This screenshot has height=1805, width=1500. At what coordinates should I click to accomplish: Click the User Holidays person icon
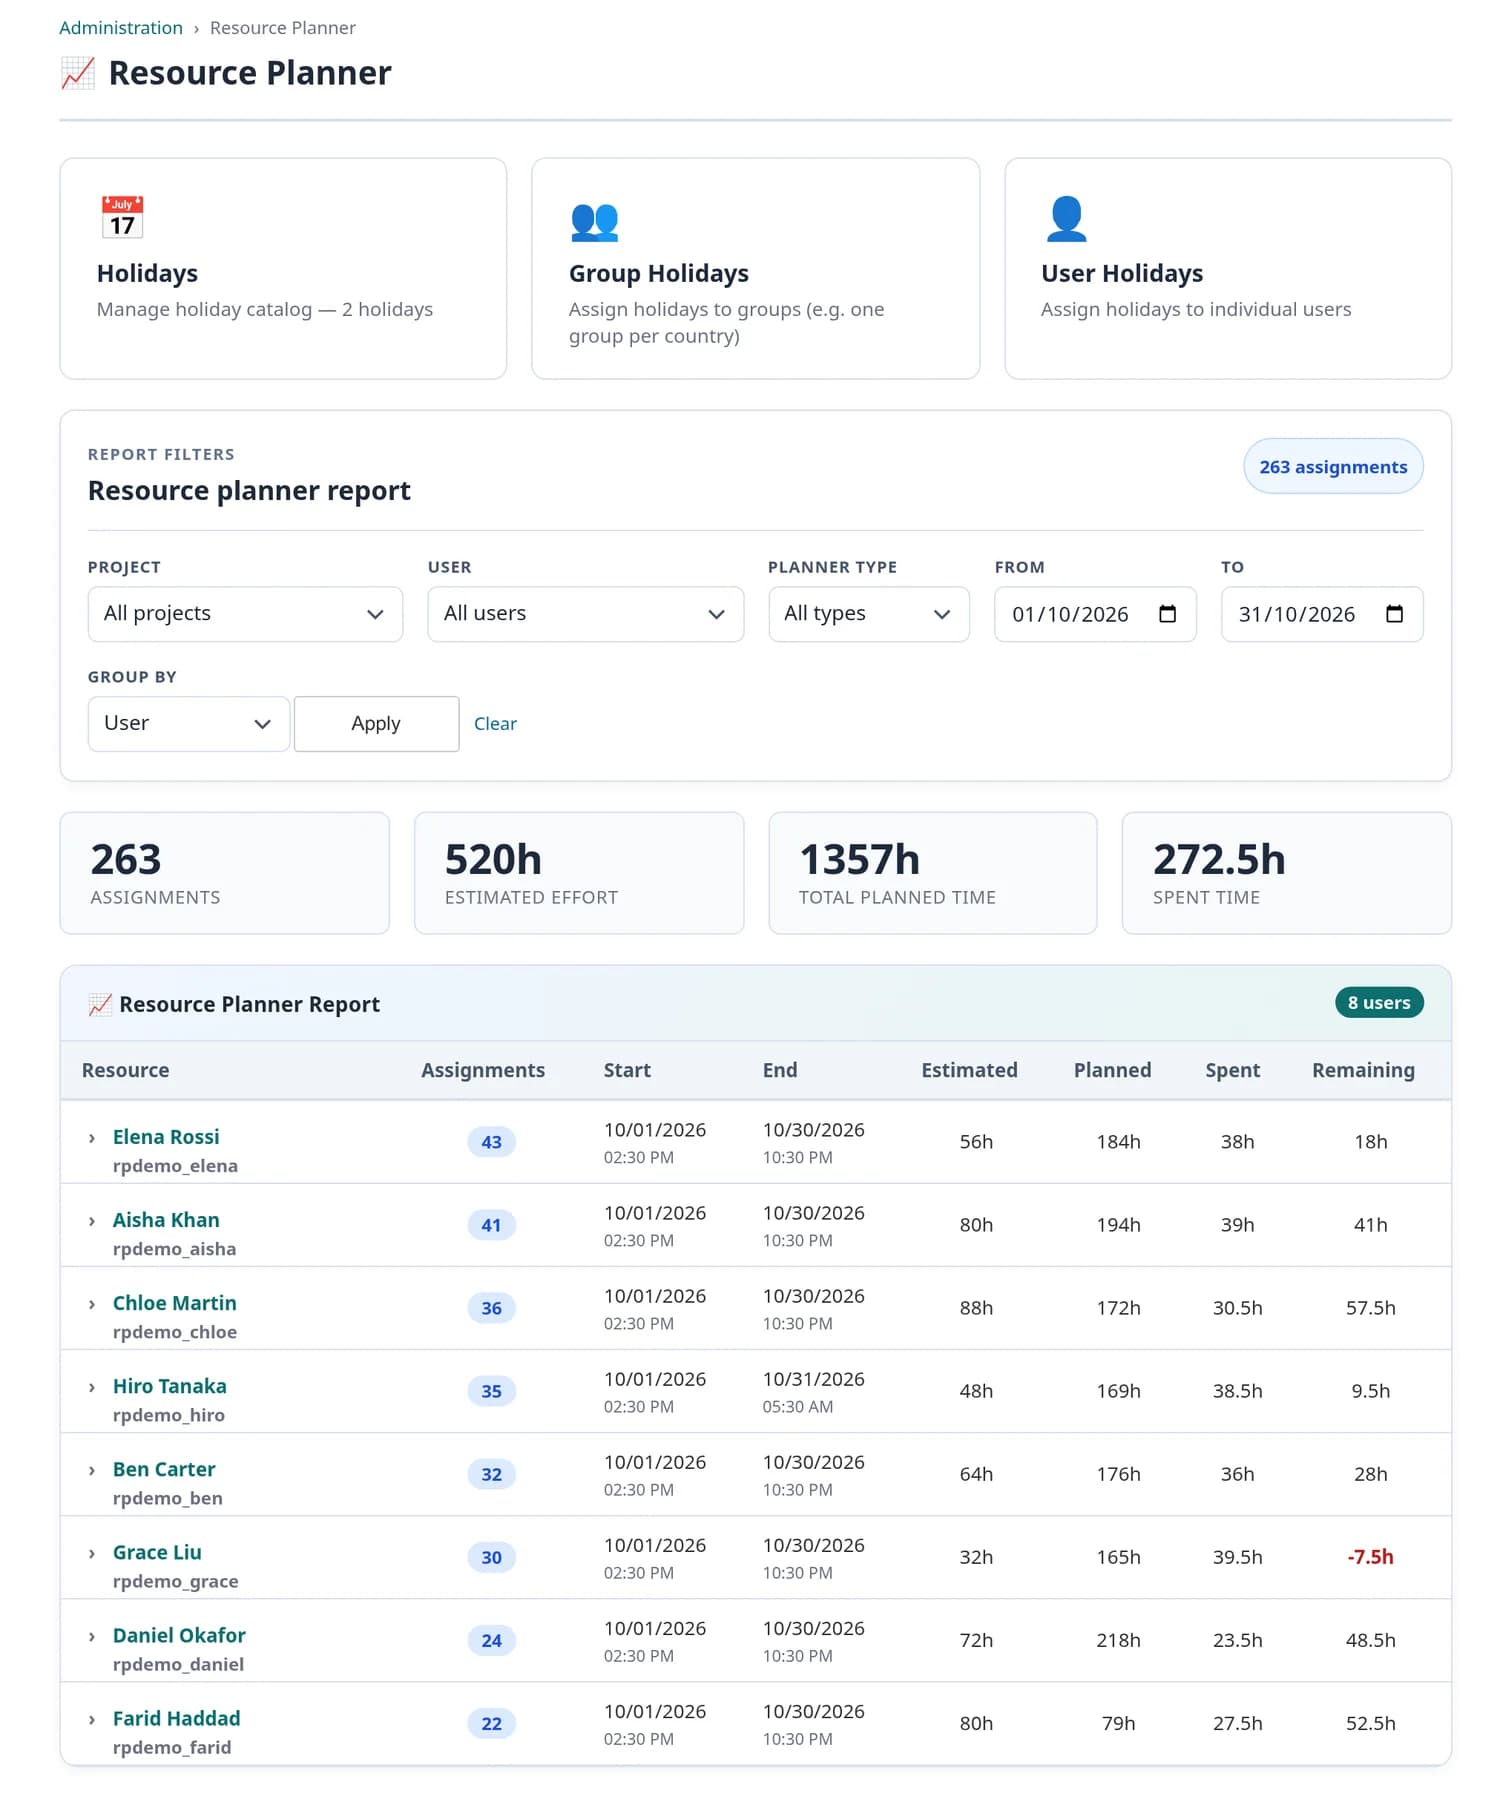pyautogui.click(x=1066, y=219)
